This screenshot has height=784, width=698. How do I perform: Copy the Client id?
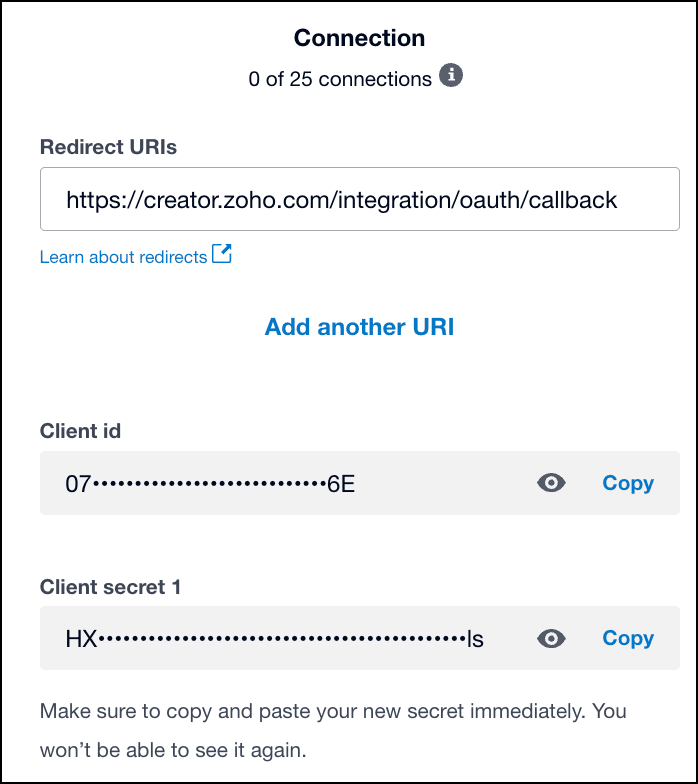point(627,483)
